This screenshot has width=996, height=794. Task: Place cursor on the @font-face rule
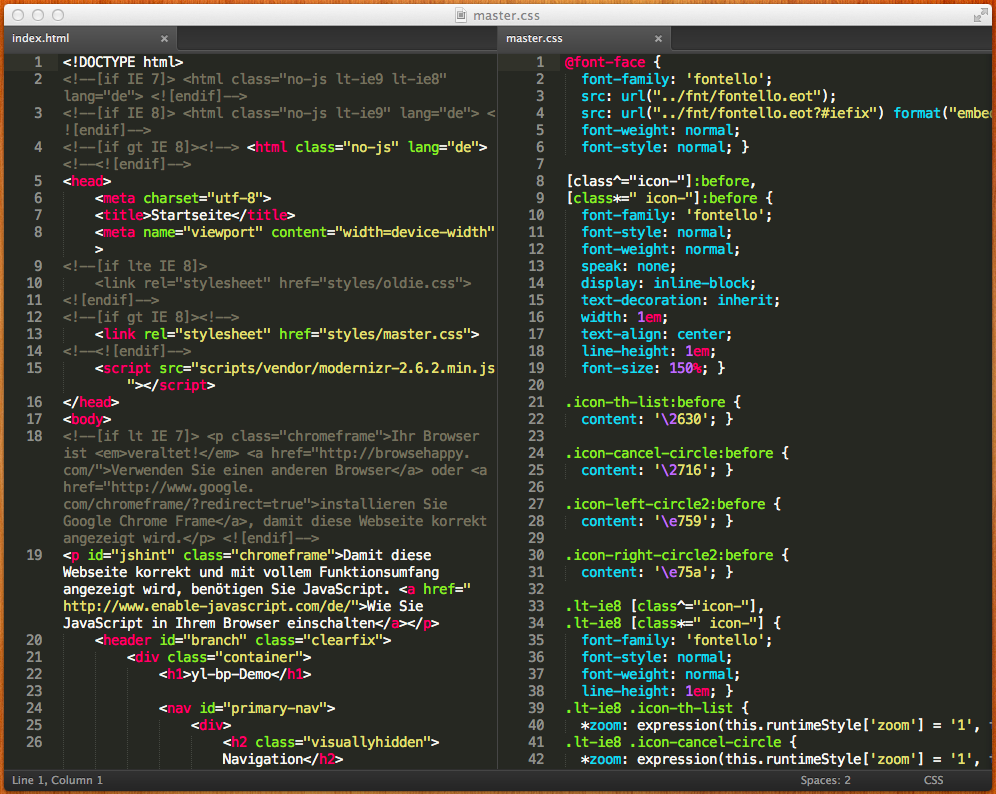coord(603,62)
